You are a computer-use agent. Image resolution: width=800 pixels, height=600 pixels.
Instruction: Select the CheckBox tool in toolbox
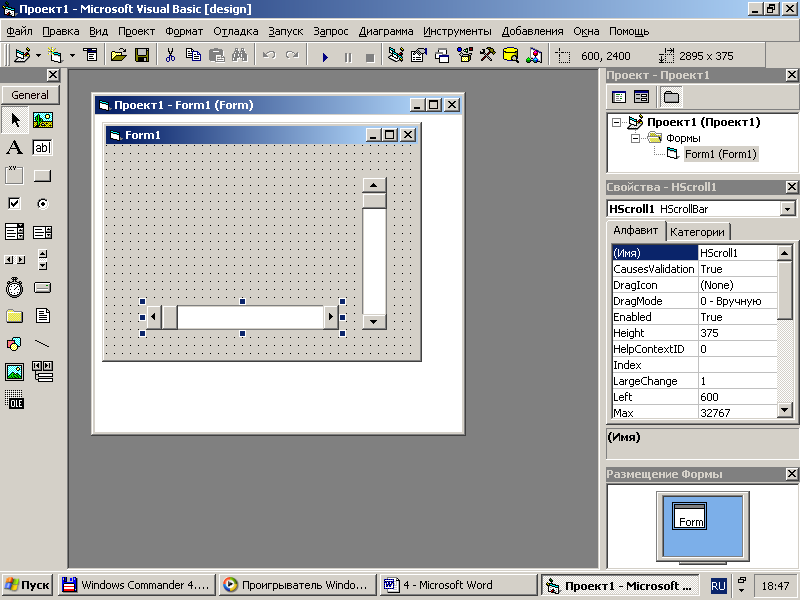click(15, 204)
